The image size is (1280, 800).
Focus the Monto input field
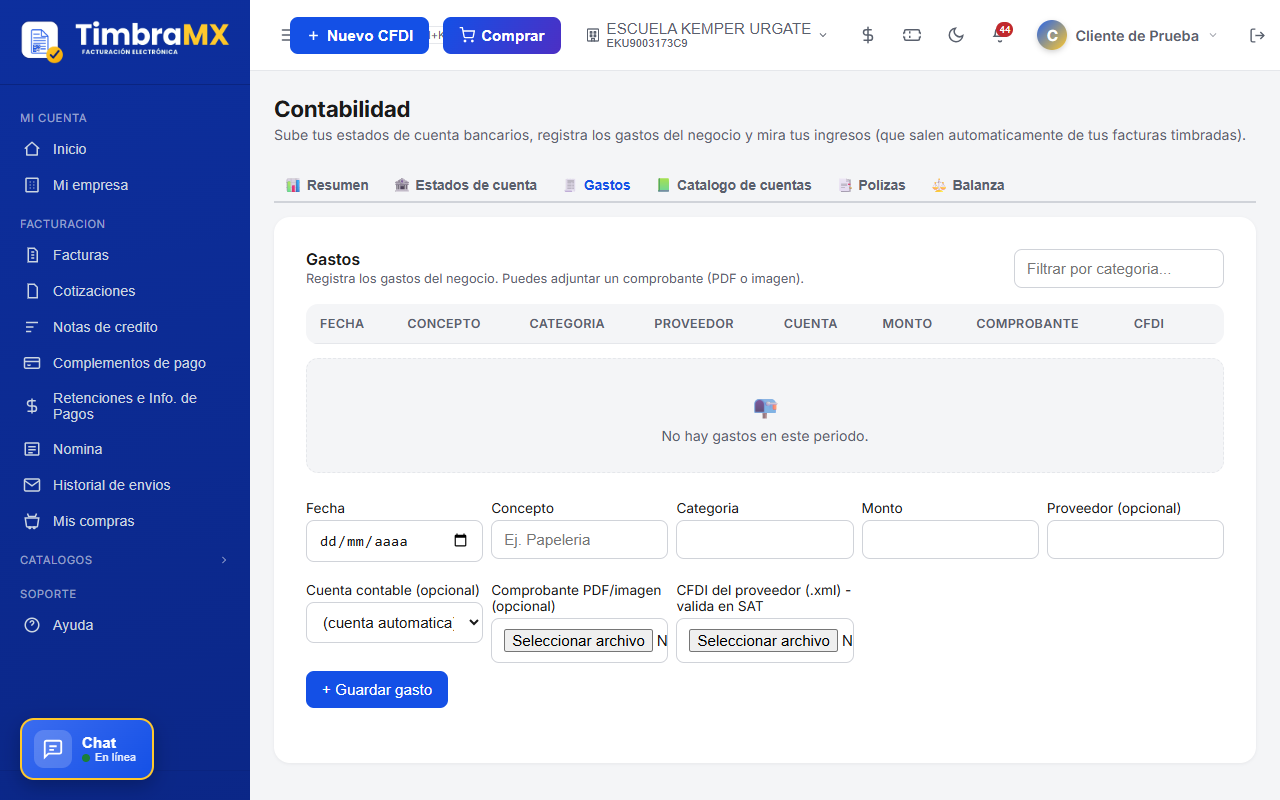coord(950,540)
